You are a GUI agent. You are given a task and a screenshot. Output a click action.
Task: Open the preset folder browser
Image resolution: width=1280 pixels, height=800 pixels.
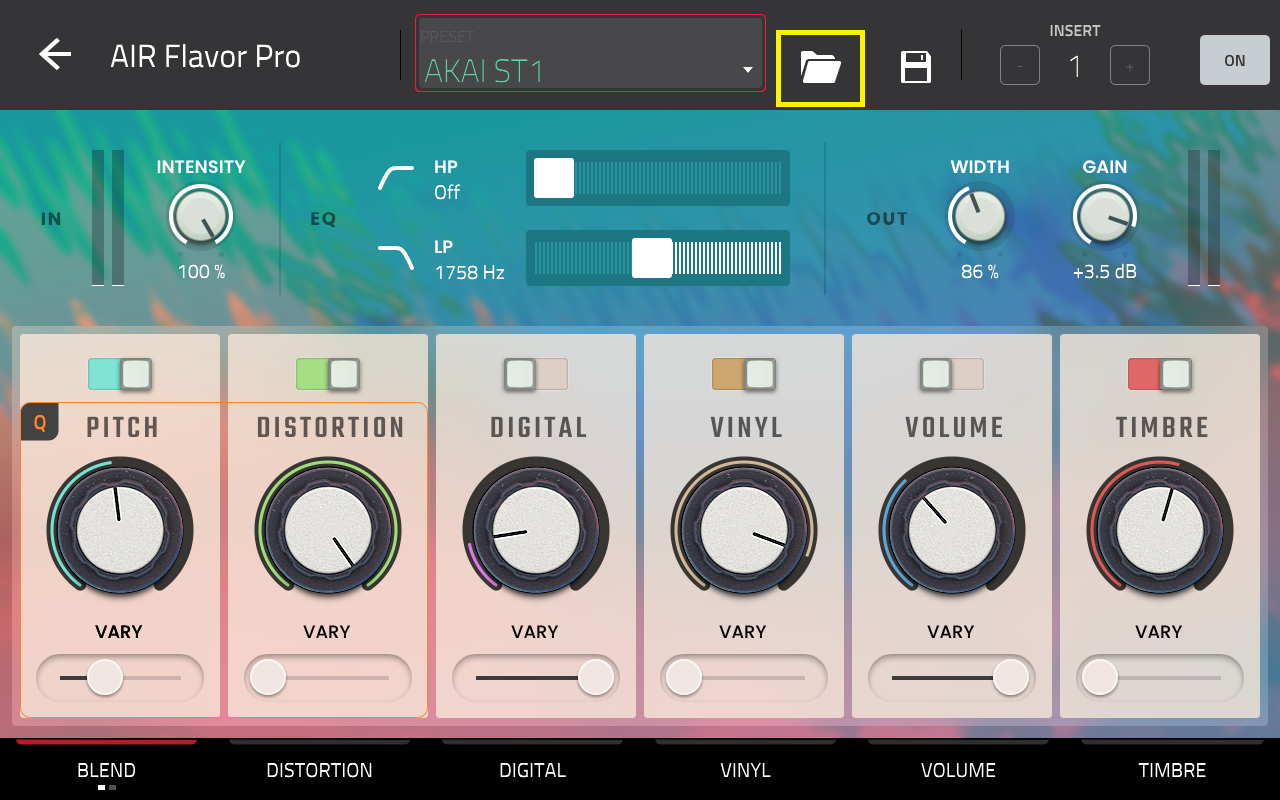(x=820, y=68)
